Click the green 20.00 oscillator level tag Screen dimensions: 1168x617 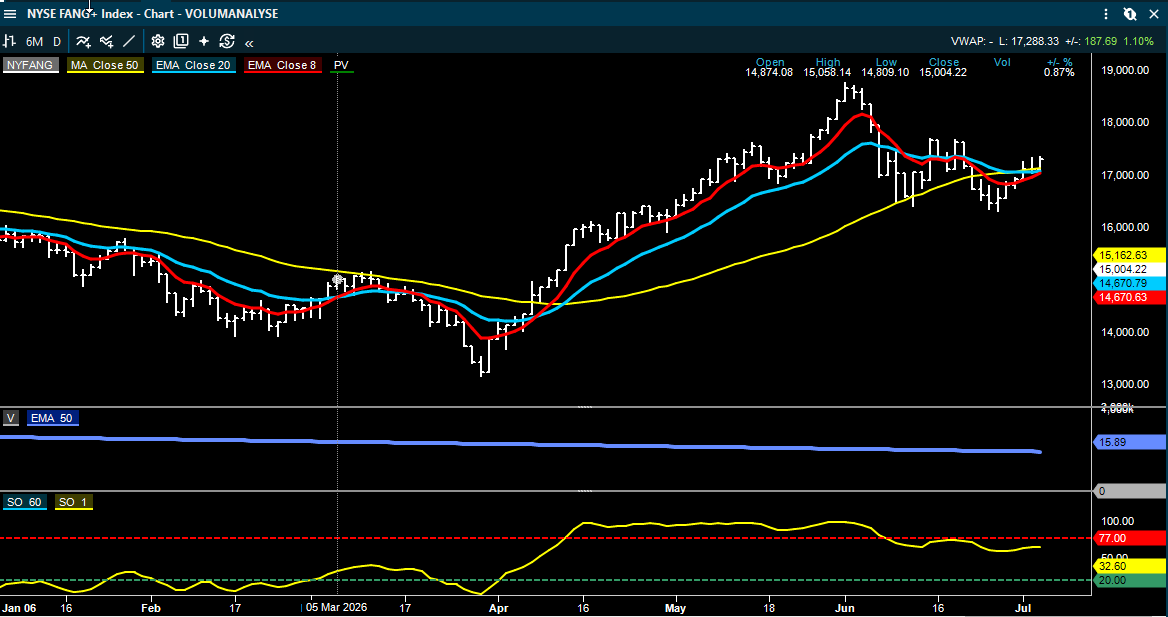[1129, 580]
